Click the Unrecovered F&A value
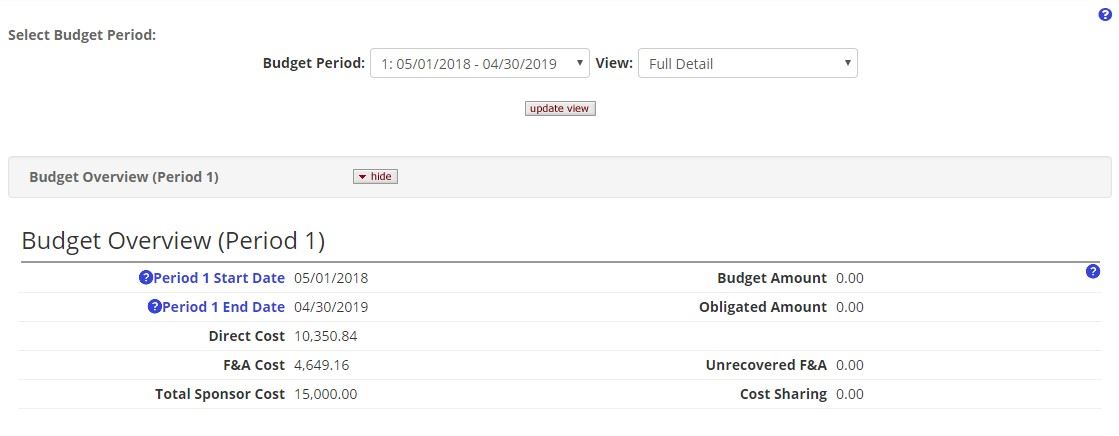This screenshot has width=1119, height=436. click(x=849, y=365)
